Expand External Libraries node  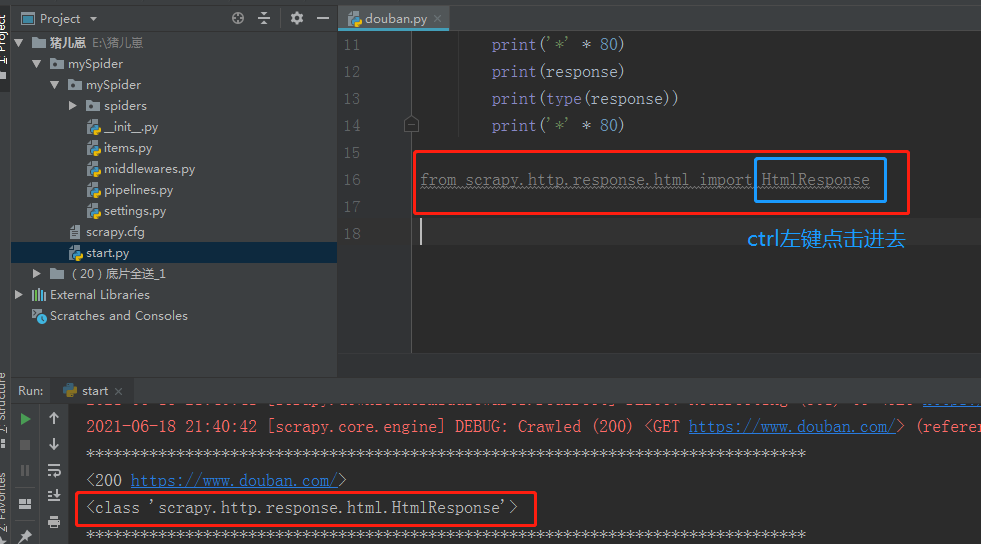tap(19, 295)
